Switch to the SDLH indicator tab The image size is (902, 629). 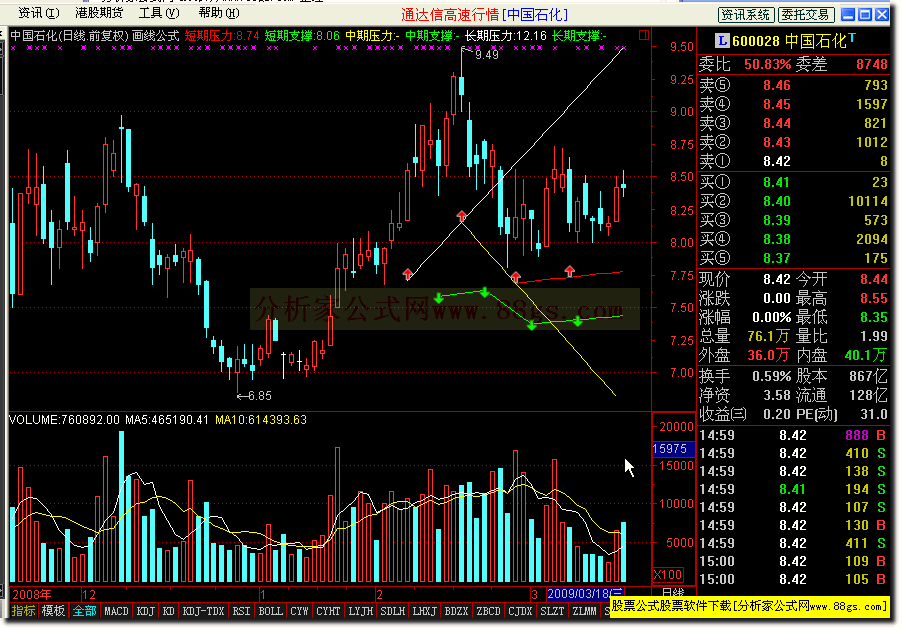393,611
